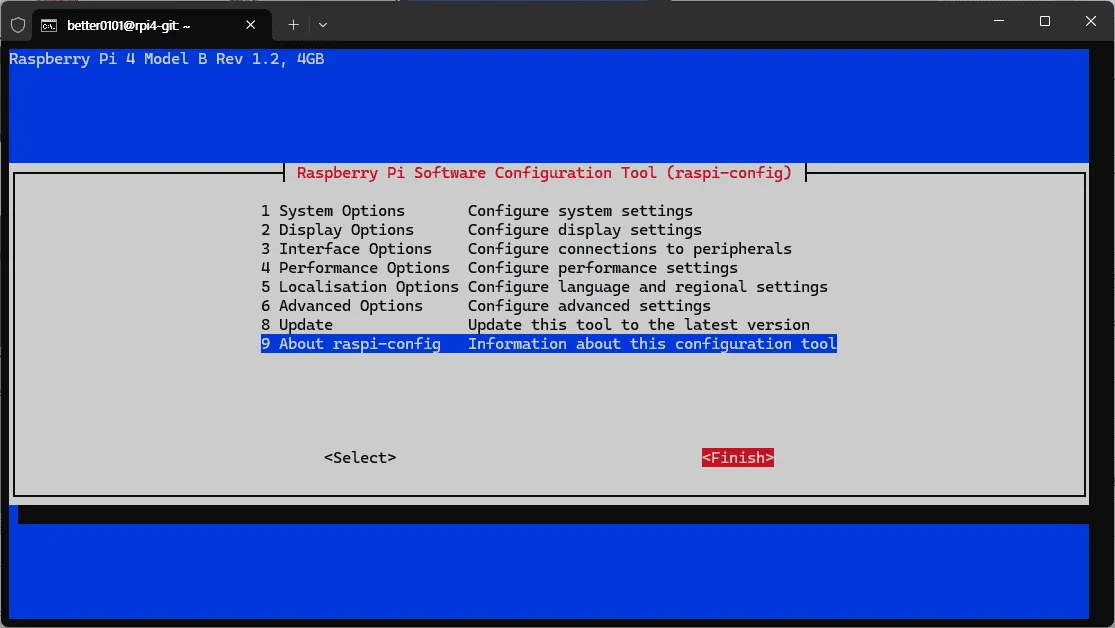Click the 'Raspberry Pi 4 Model B Rev 1.2, 4GB' header
The image size is (1115, 628).
pos(166,59)
